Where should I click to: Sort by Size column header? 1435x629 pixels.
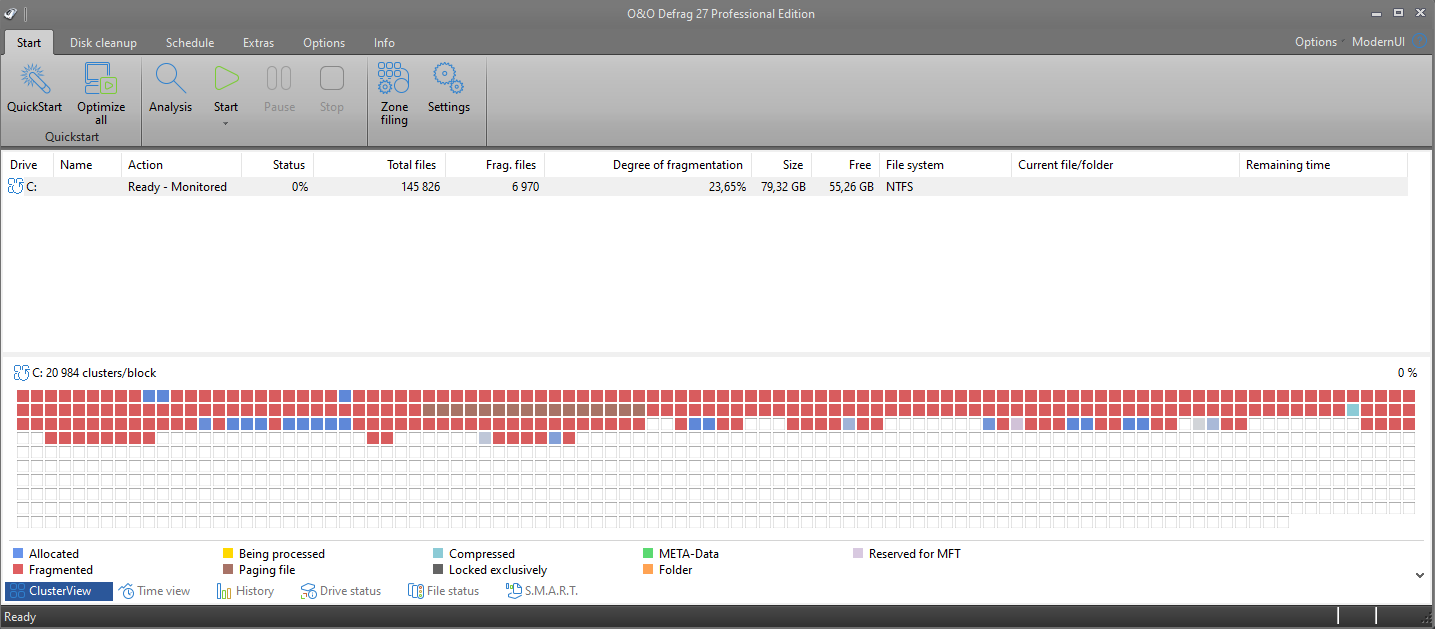coord(781,165)
